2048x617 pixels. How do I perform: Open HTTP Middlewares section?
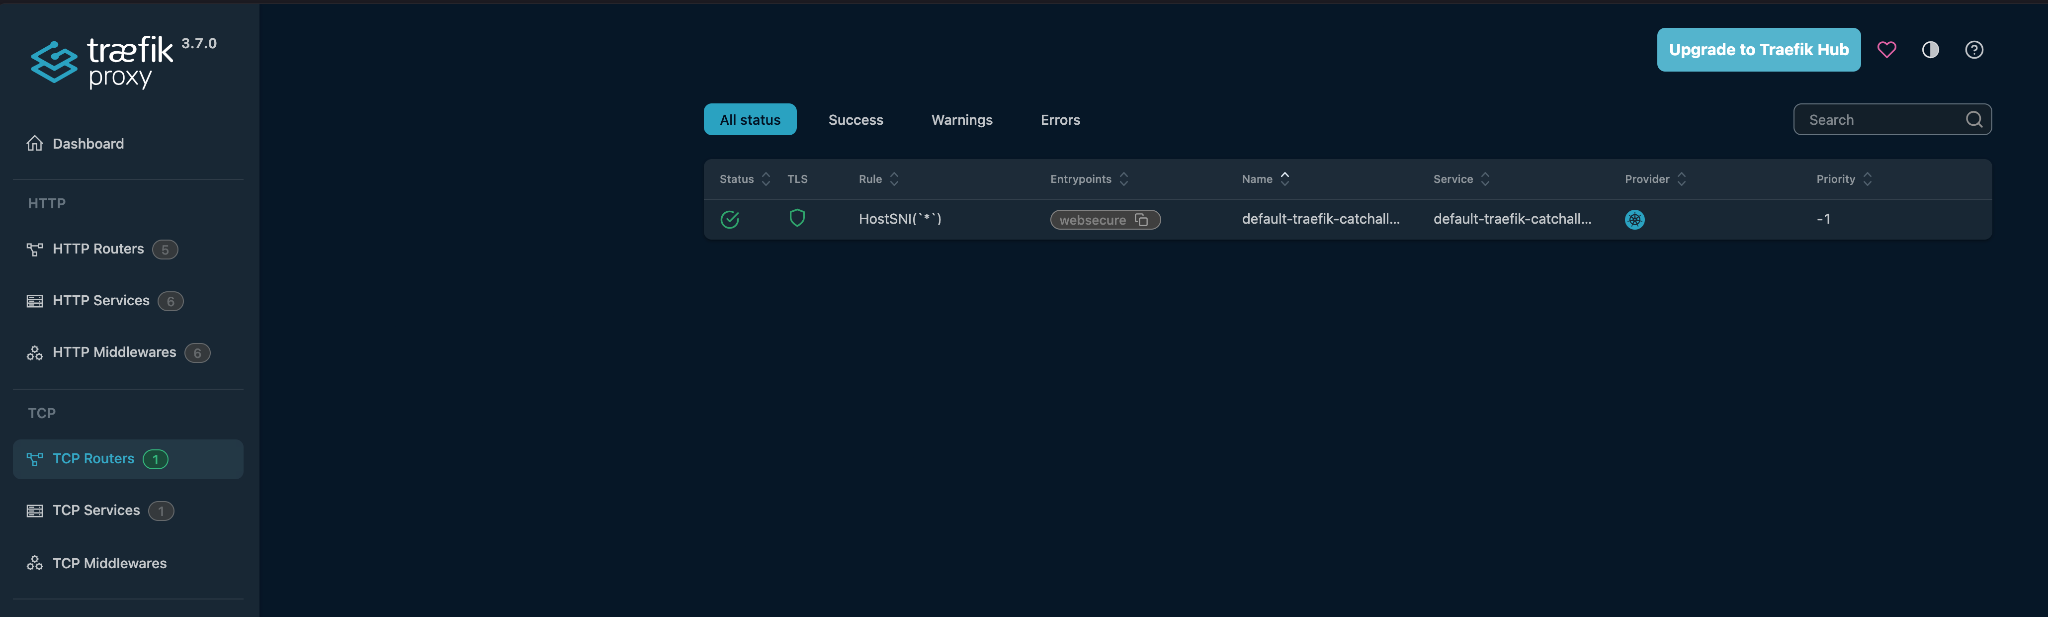pos(128,352)
